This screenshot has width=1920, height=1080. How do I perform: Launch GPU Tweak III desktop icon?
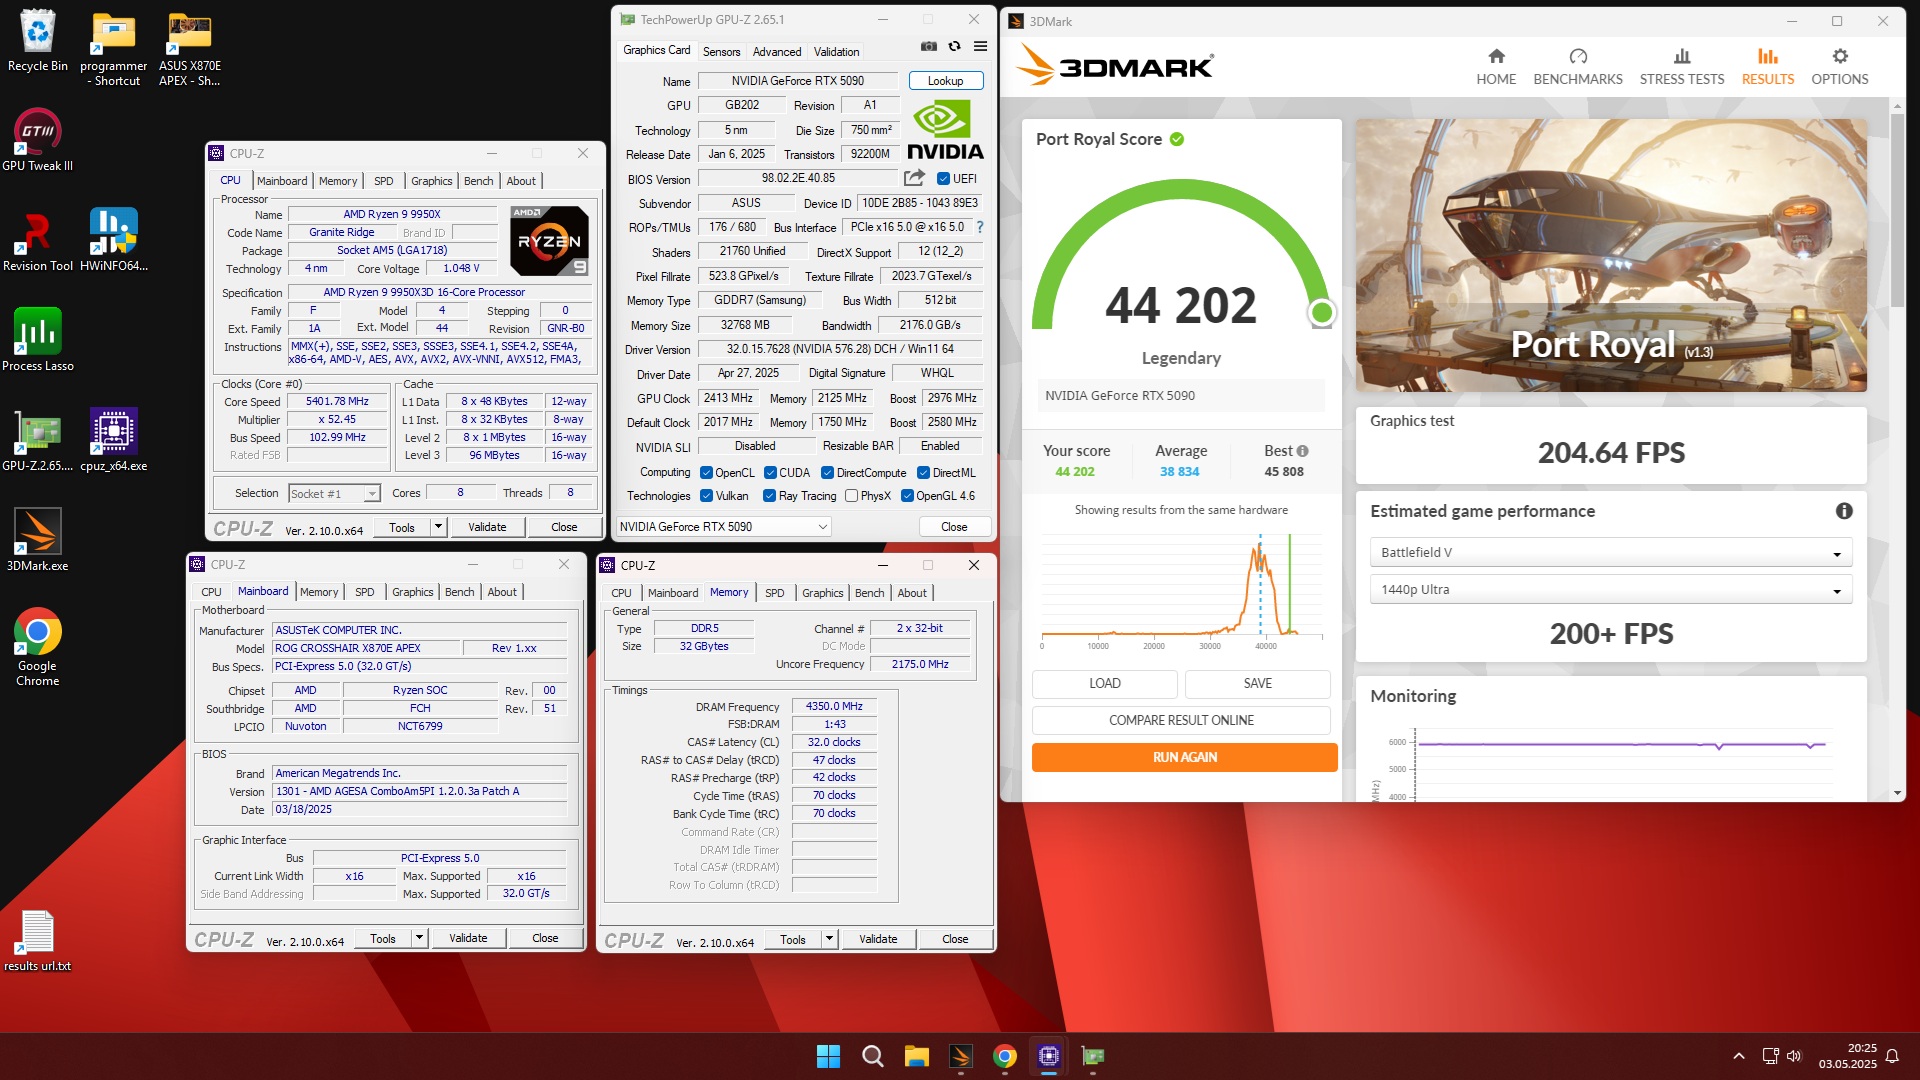click(x=38, y=140)
